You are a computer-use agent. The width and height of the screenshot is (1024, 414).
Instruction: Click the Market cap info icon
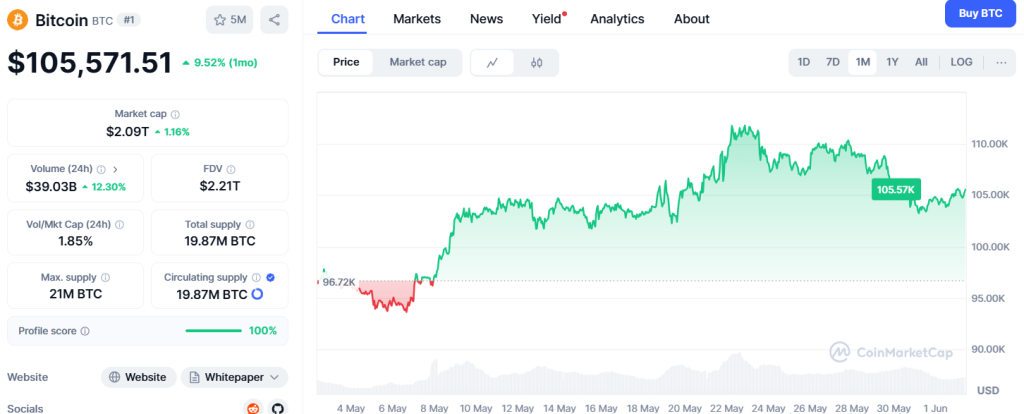[175, 115]
